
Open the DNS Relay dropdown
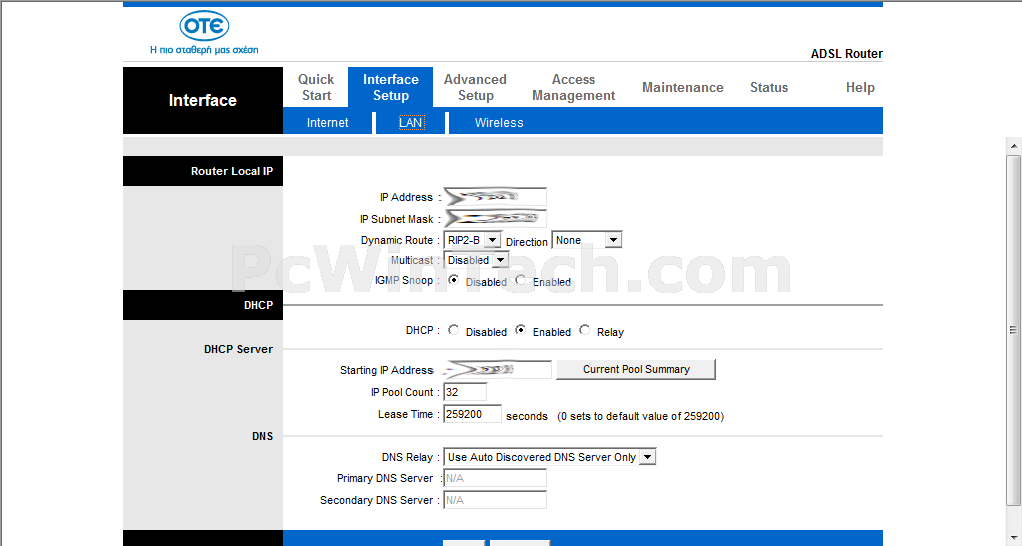549,457
